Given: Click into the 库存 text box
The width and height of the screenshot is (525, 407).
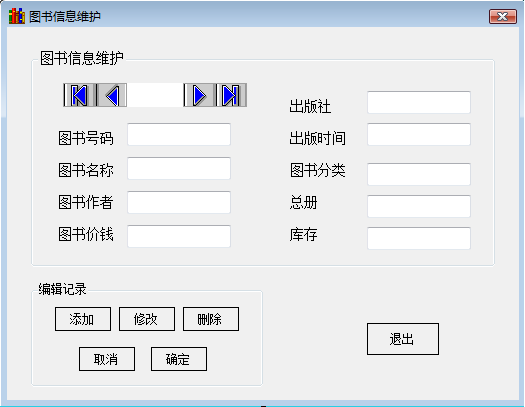Looking at the screenshot, I should point(419,238).
